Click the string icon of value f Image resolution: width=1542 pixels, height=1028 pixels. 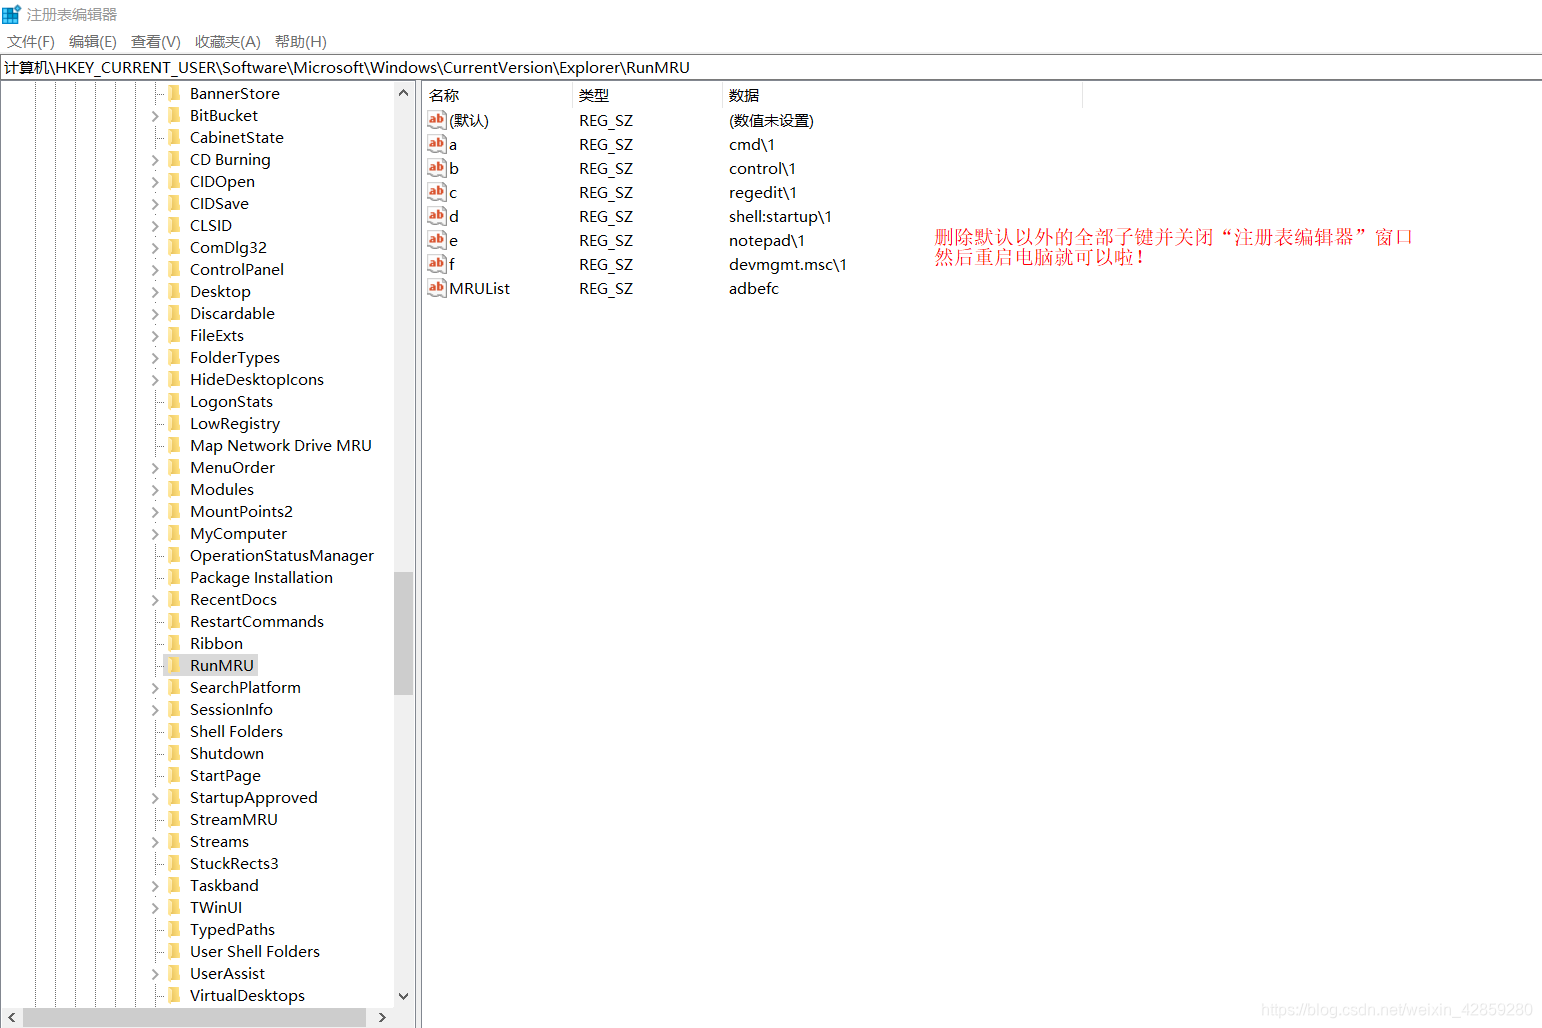(x=436, y=264)
